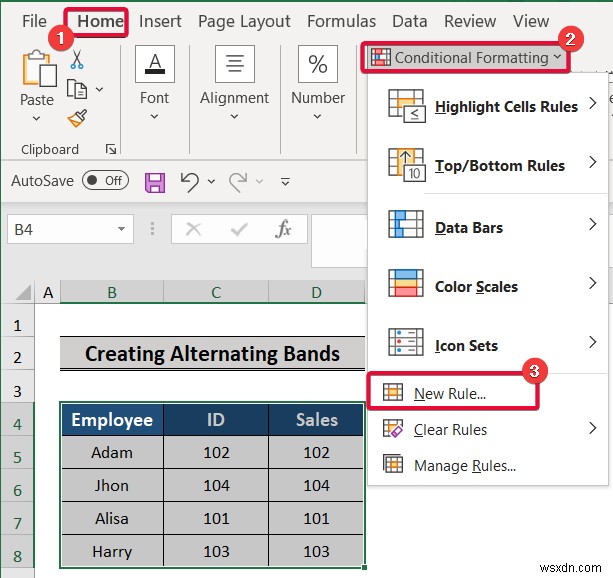Switch to the View tab
The width and height of the screenshot is (613, 578).
click(x=531, y=21)
